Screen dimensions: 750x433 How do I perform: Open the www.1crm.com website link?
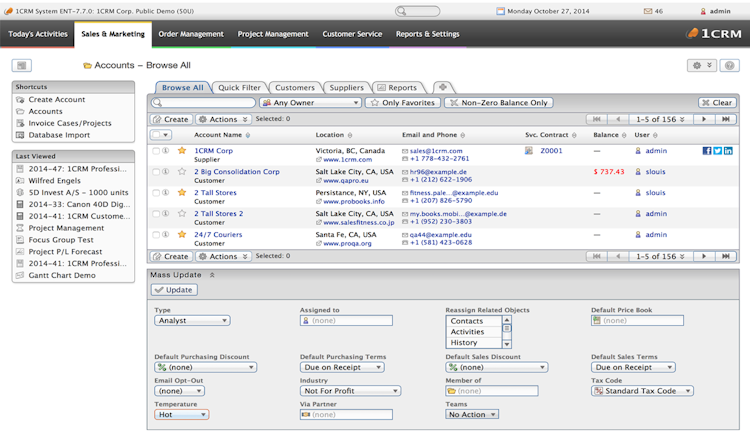[x=347, y=159]
